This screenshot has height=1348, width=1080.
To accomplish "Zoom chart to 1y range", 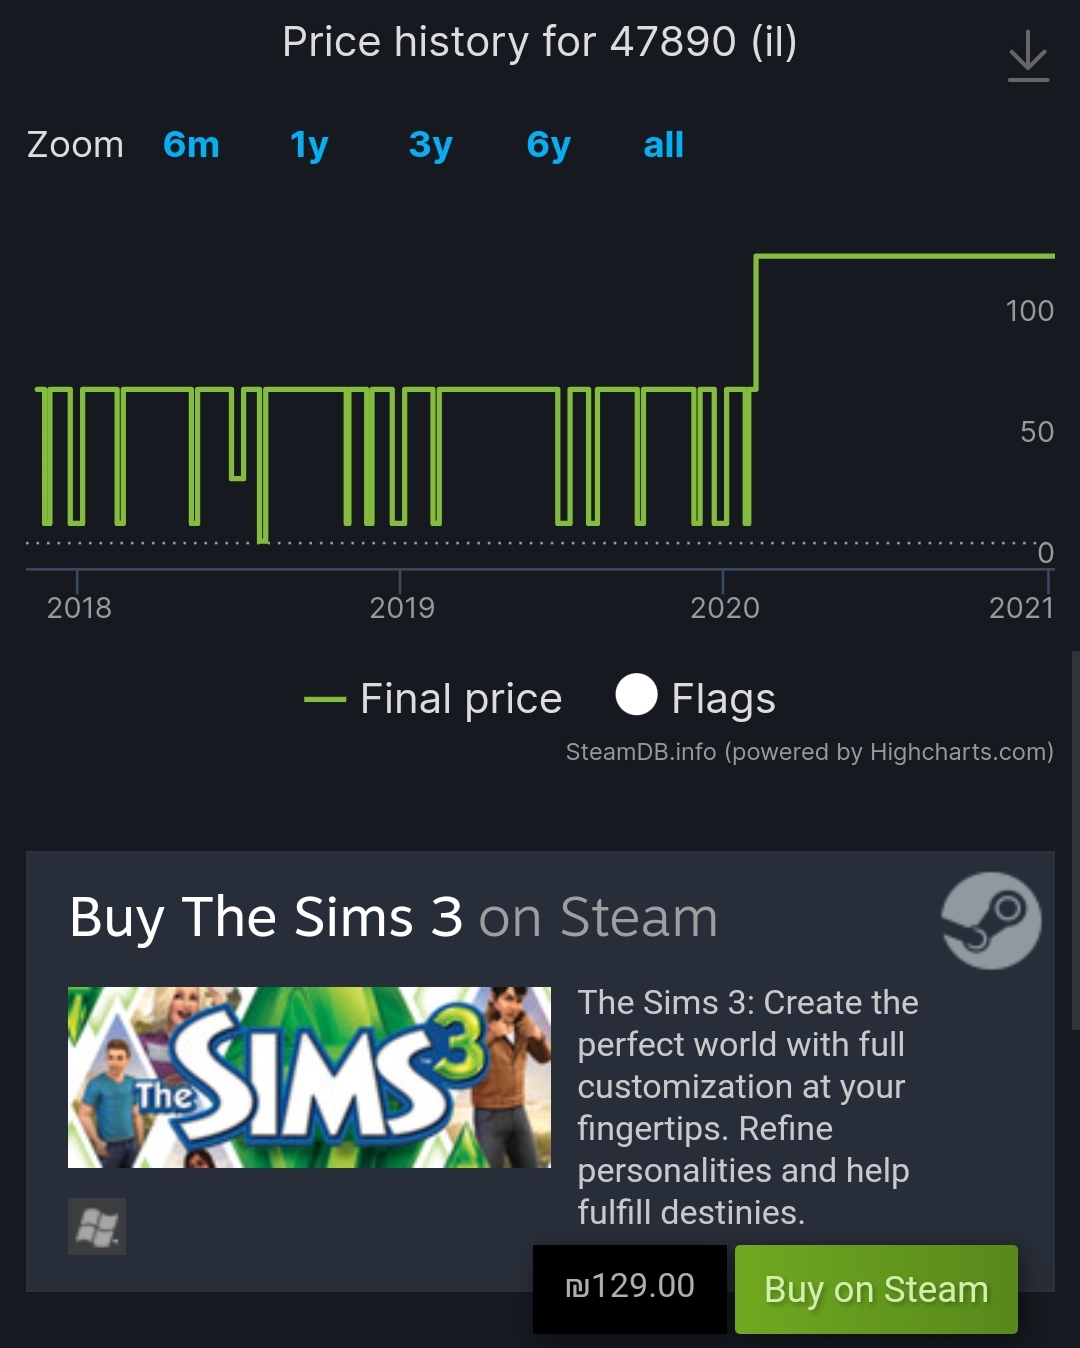I will 309,145.
